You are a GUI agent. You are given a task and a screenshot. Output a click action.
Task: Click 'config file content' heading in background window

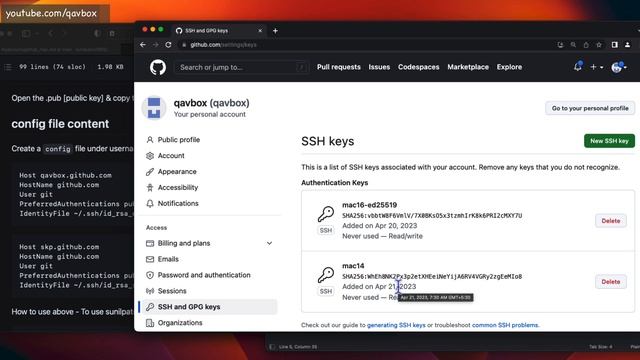tap(60, 124)
